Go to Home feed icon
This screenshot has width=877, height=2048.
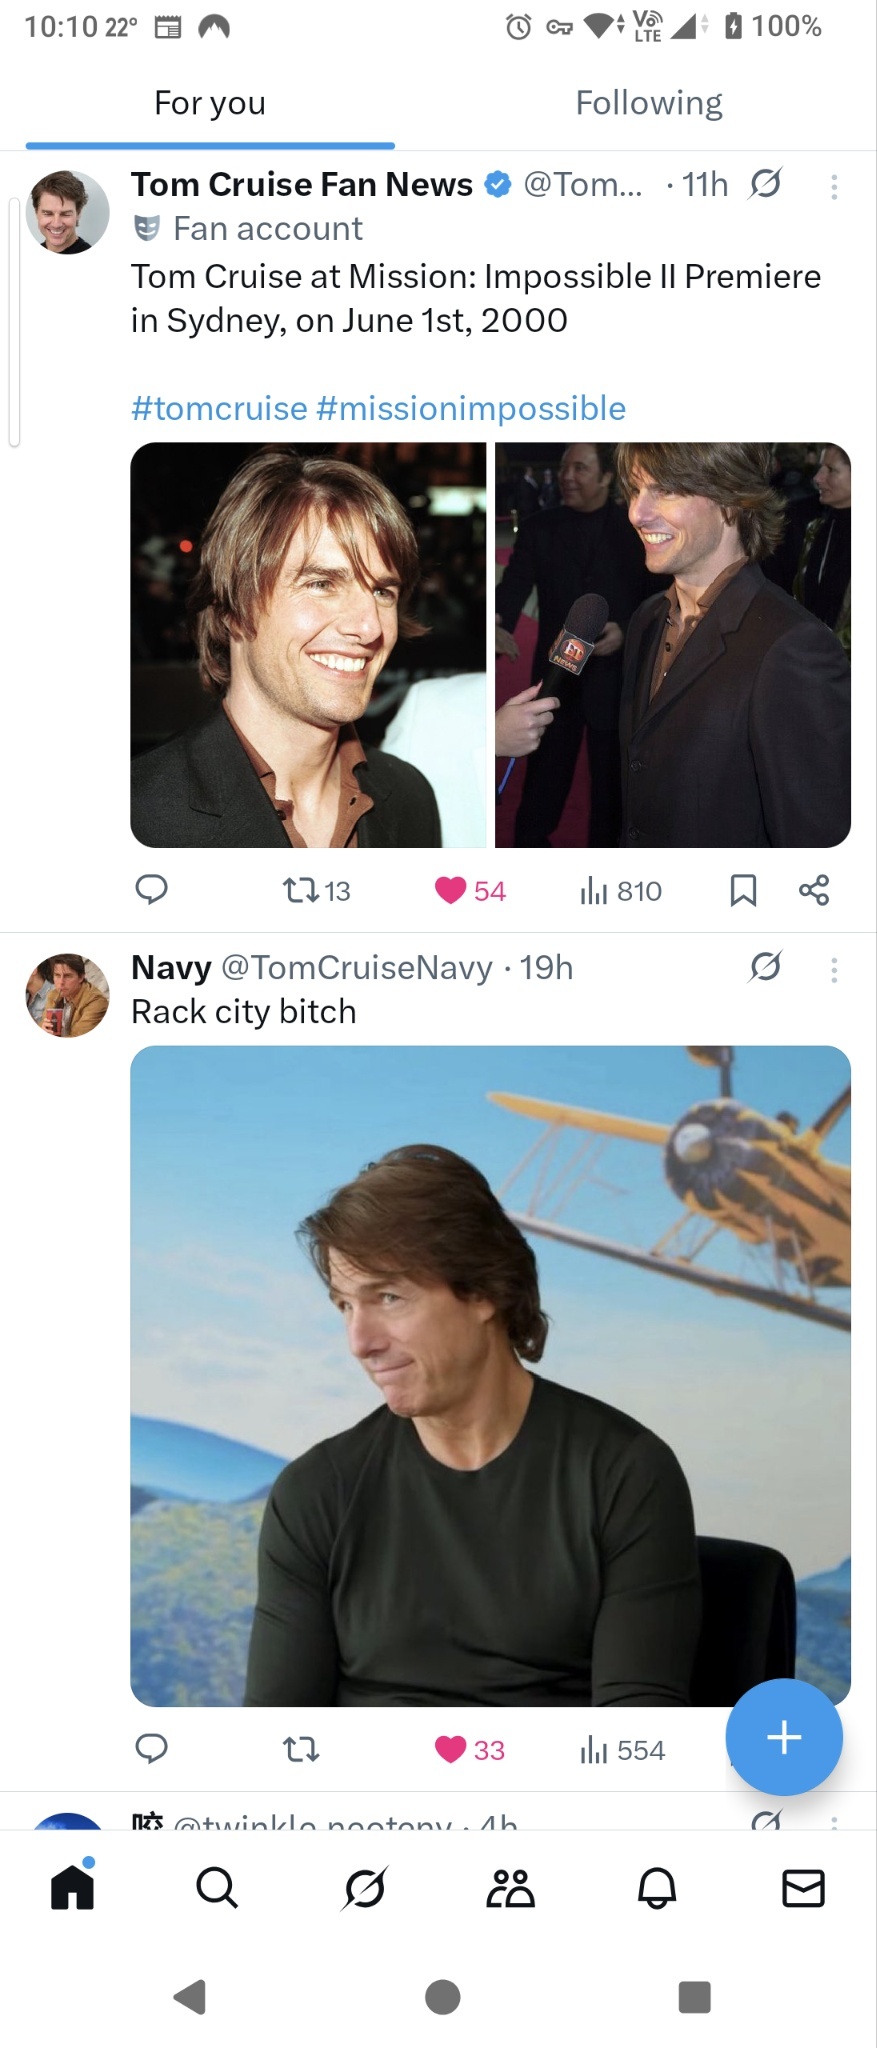point(72,1888)
